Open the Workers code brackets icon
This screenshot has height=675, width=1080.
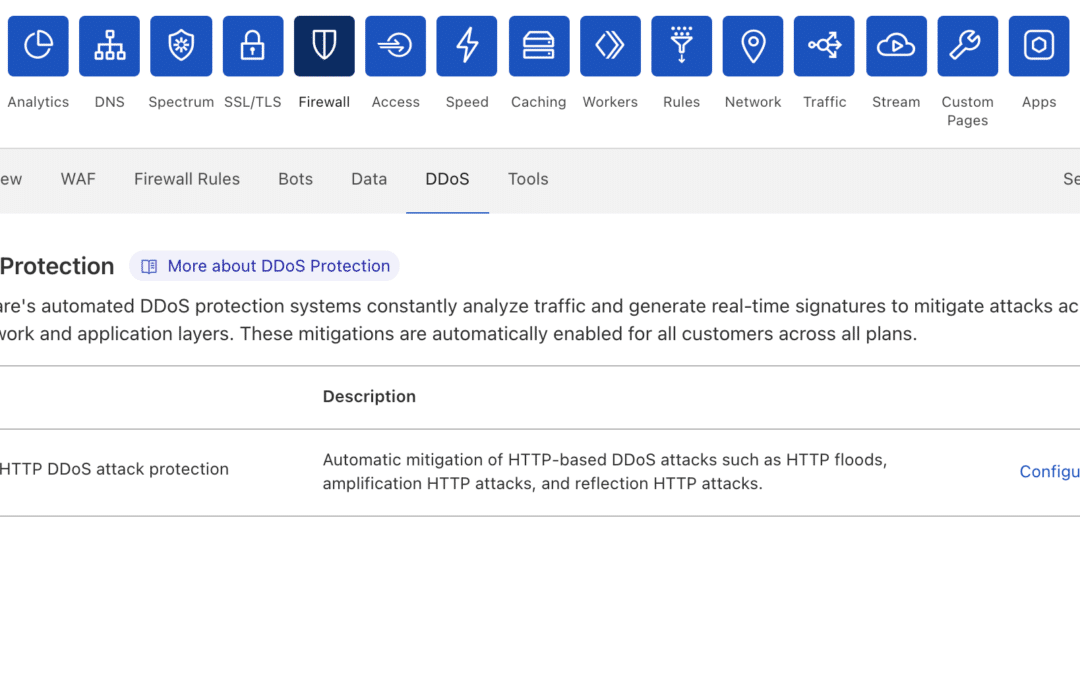tap(610, 45)
